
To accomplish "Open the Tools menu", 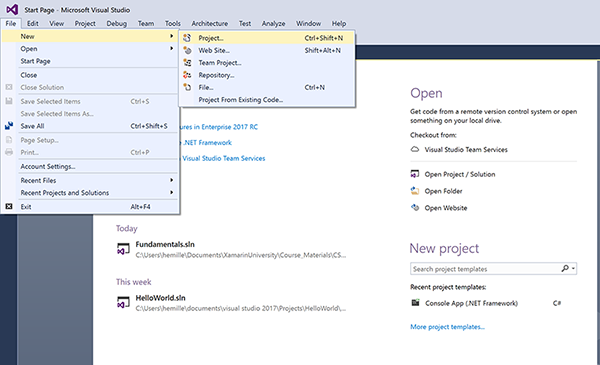I will [173, 23].
